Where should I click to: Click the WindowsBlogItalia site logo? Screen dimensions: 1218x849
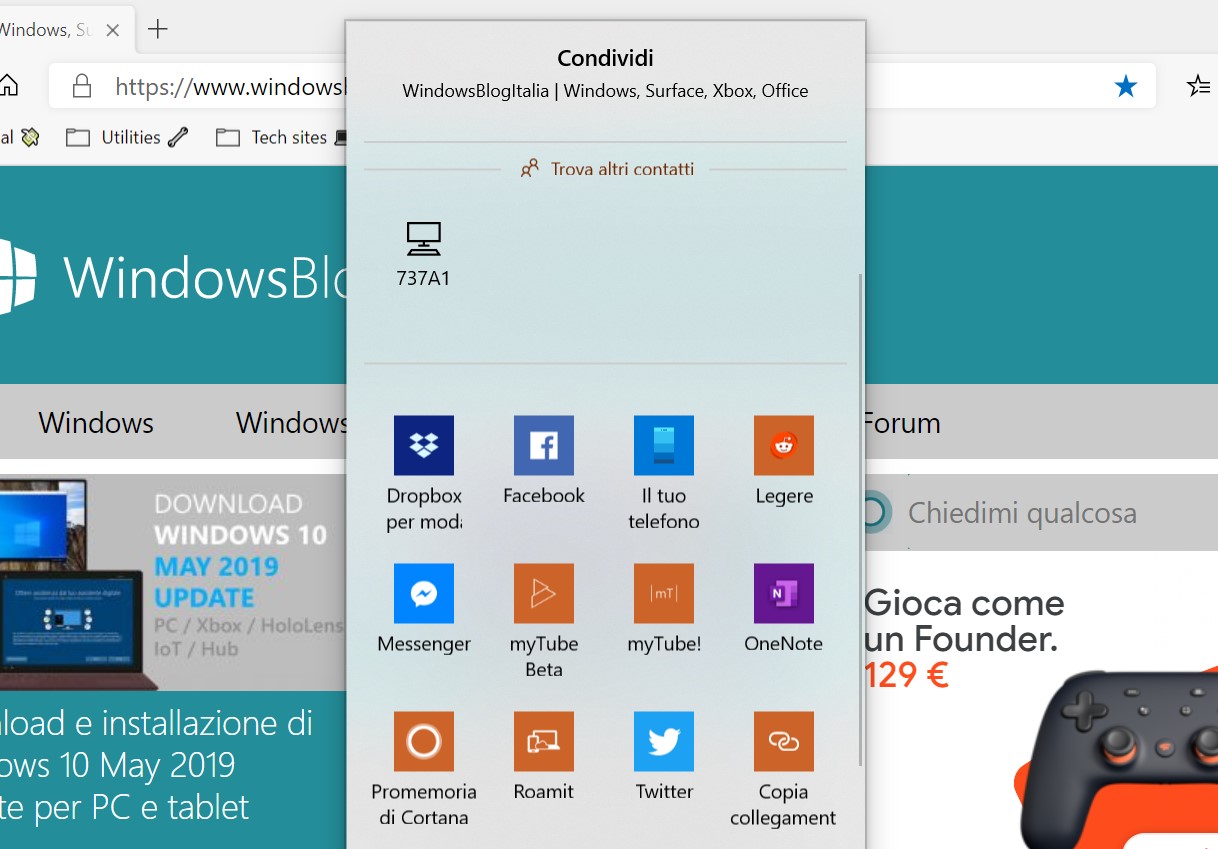[172, 276]
